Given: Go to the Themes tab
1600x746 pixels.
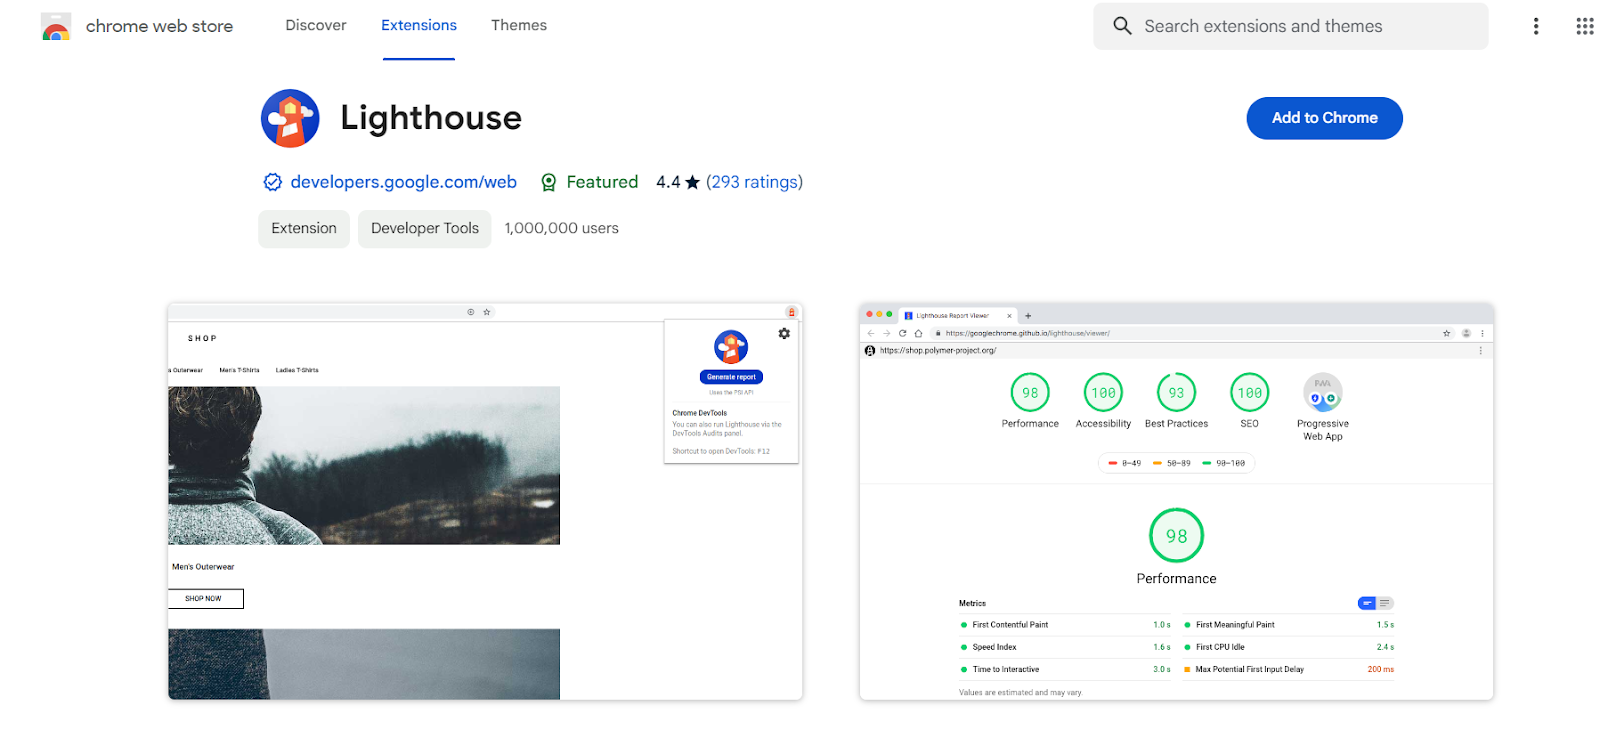Looking at the screenshot, I should 519,25.
